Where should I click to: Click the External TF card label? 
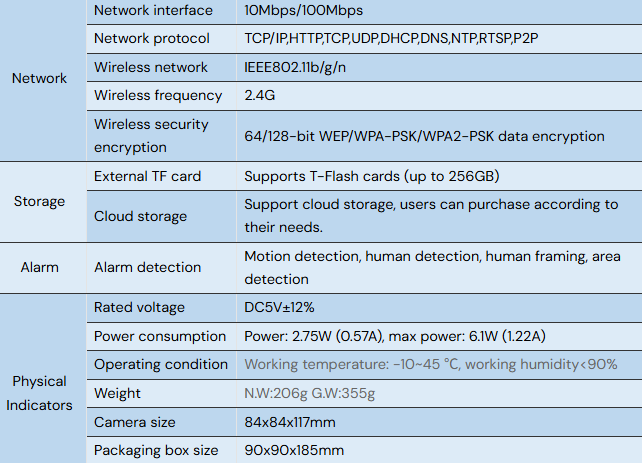[147, 176]
